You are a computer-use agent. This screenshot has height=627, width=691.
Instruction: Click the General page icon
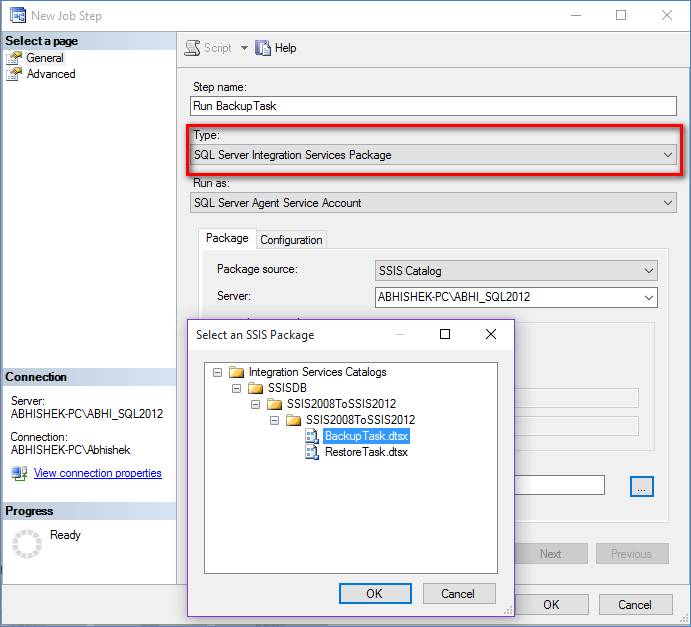pyautogui.click(x=14, y=58)
